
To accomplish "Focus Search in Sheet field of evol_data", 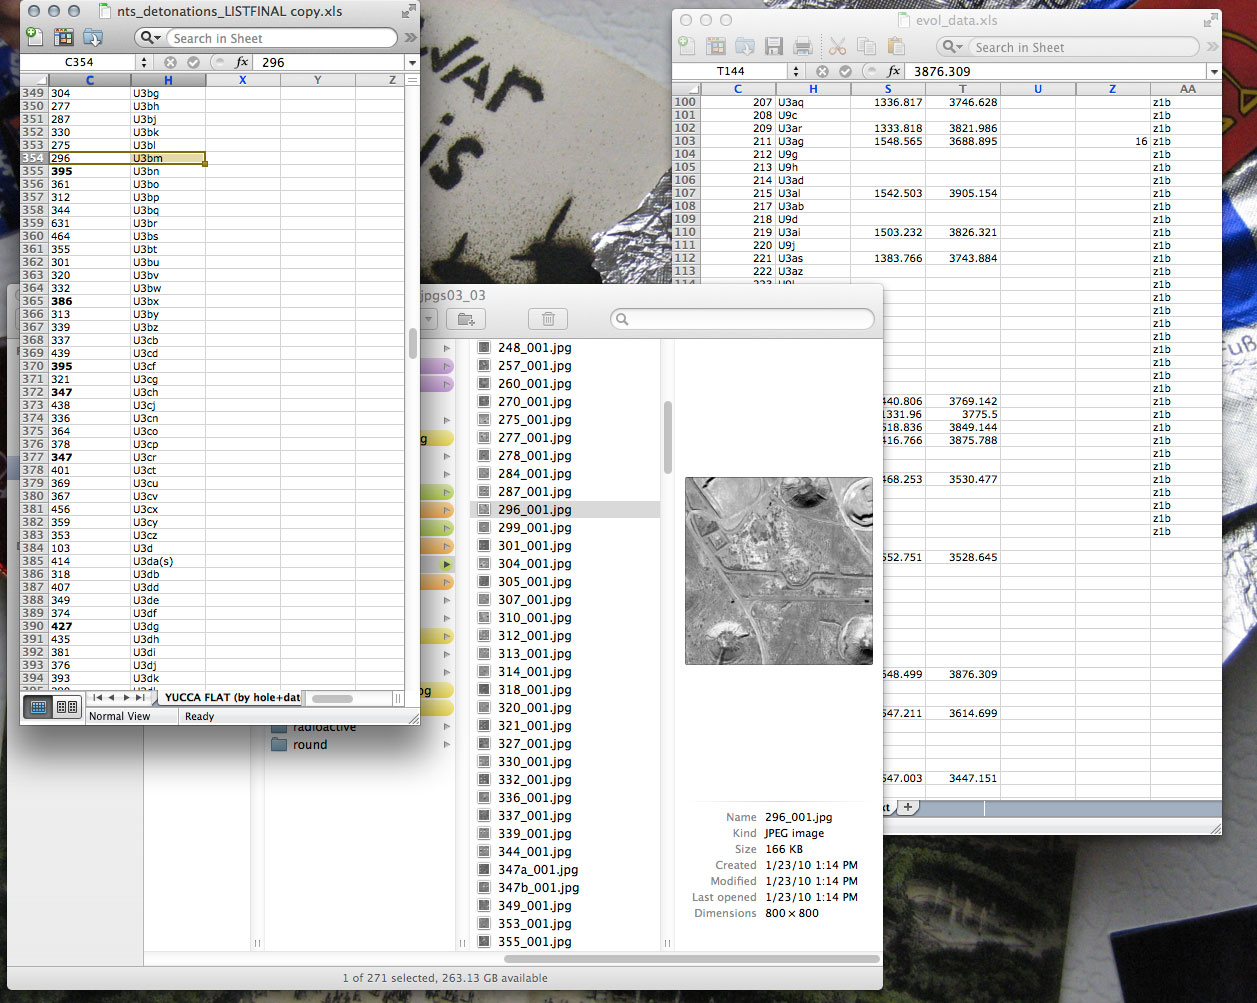I will click(x=1083, y=47).
